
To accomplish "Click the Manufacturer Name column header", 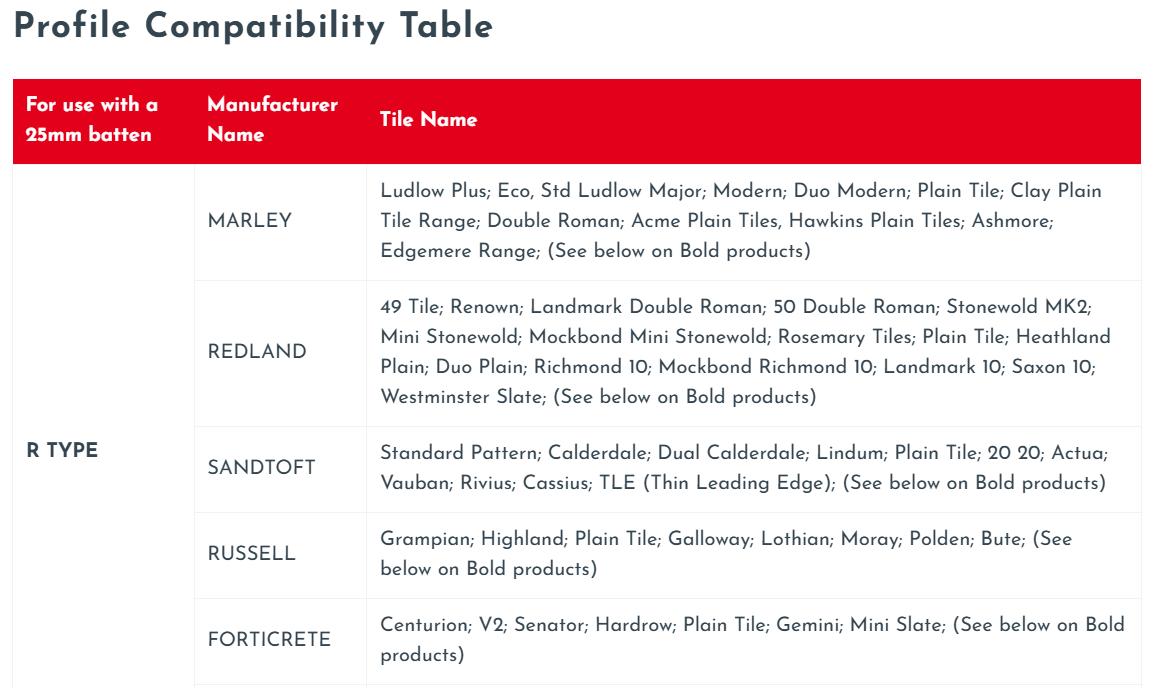I will (x=272, y=119).
